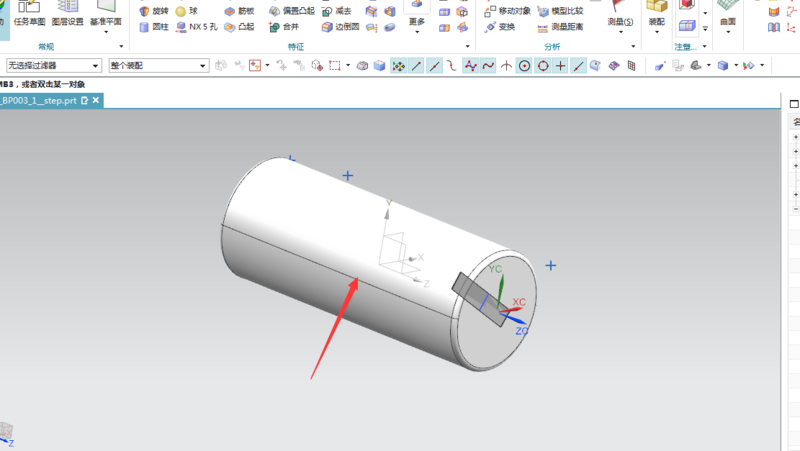Toggle the End Point snap option
800x451 pixels.
point(416,65)
